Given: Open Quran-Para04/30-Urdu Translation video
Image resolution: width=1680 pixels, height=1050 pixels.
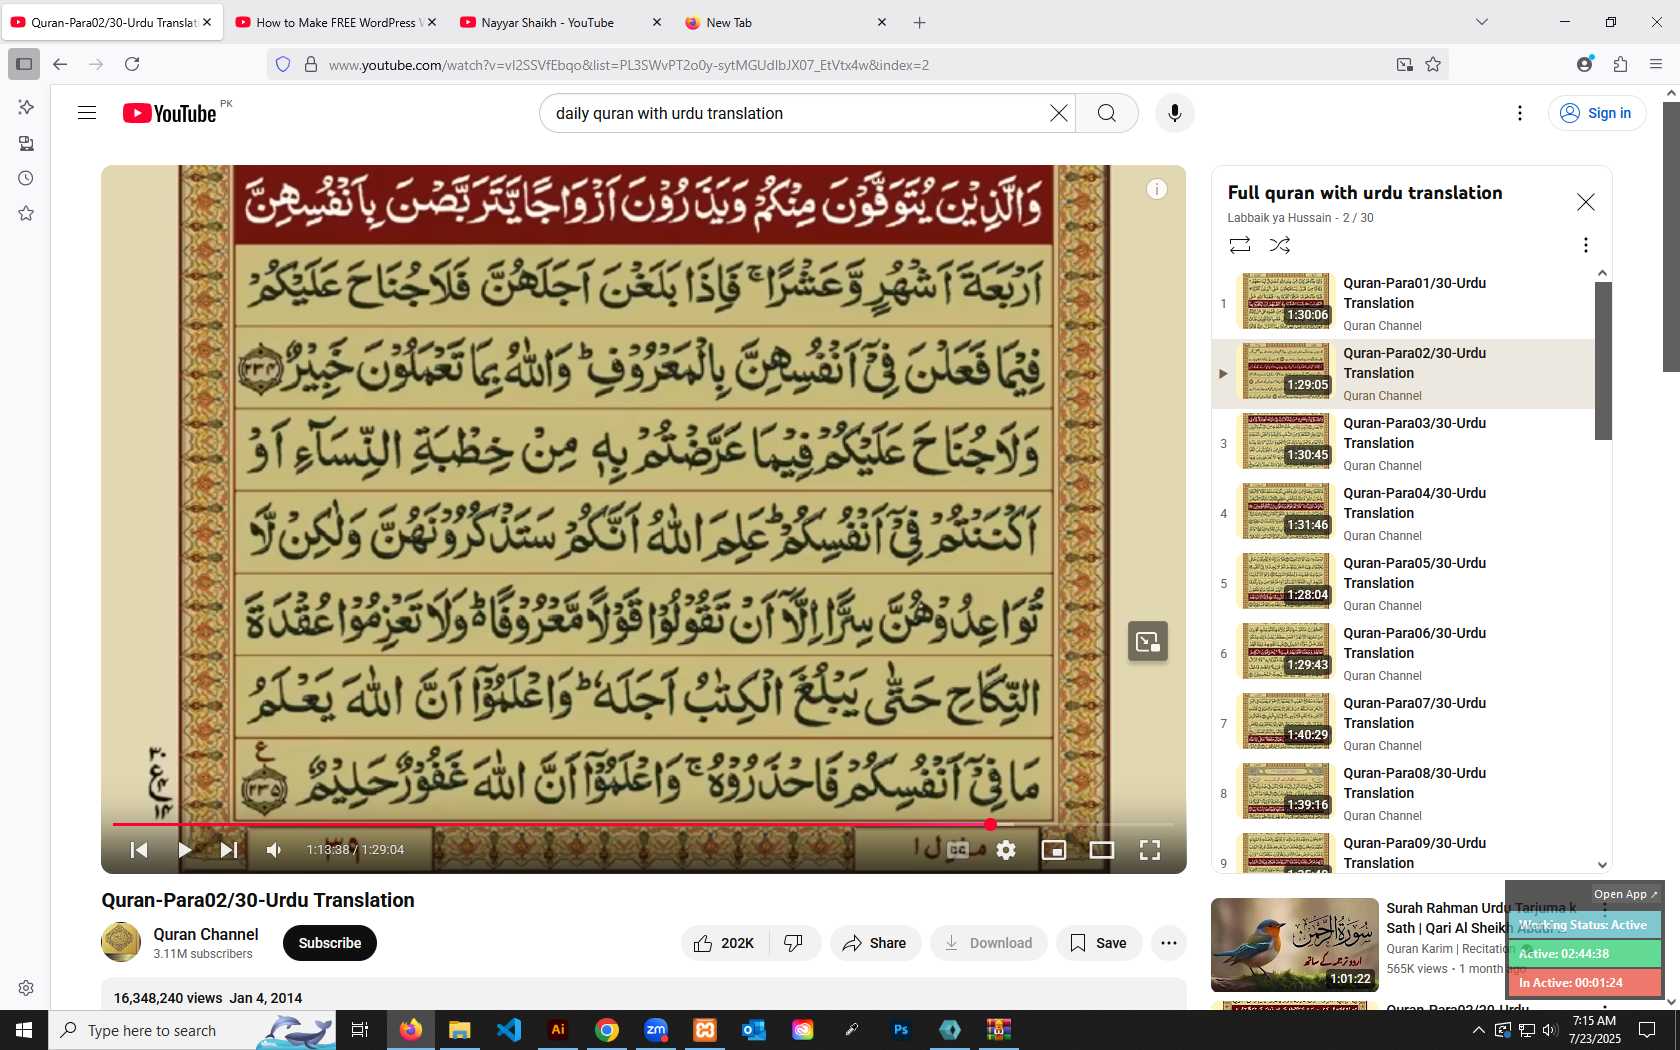Looking at the screenshot, I should 1402,514.
